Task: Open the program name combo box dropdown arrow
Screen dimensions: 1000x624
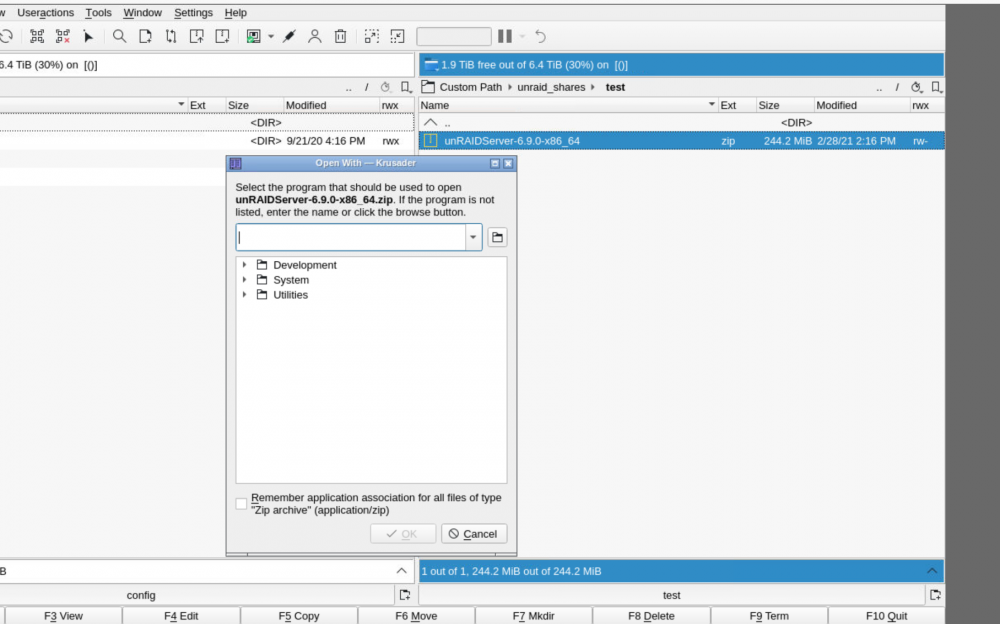Action: click(473, 237)
